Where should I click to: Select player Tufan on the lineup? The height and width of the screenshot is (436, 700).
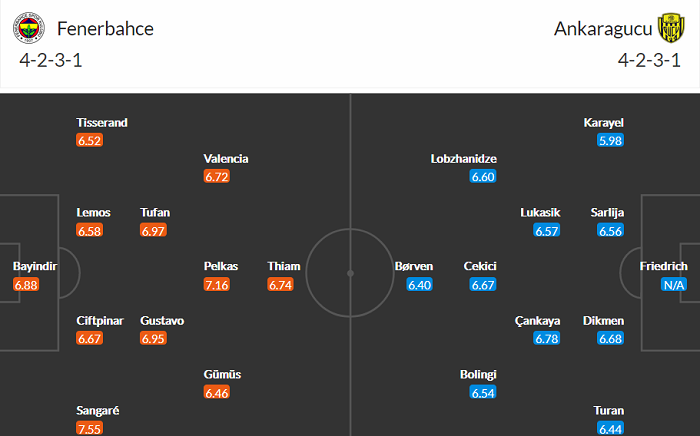click(155, 213)
